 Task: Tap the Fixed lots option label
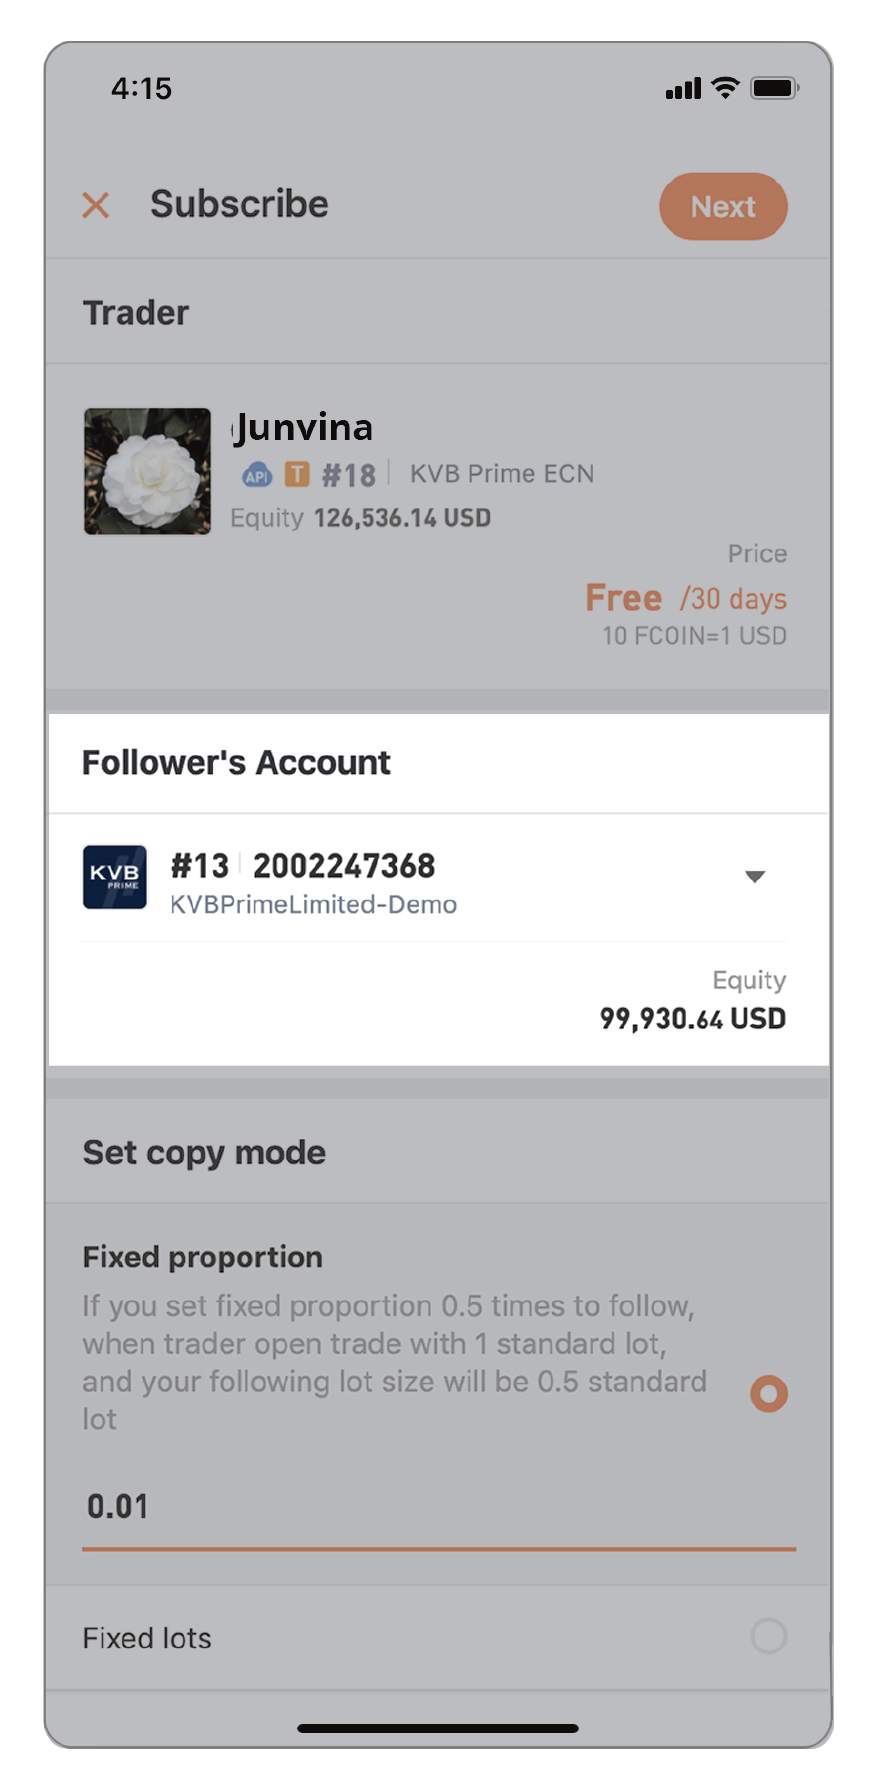pyautogui.click(x=147, y=1638)
